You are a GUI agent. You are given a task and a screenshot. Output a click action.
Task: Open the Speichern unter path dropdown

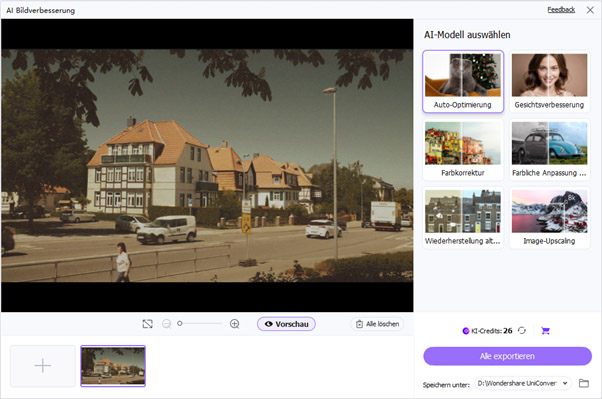[x=523, y=383]
